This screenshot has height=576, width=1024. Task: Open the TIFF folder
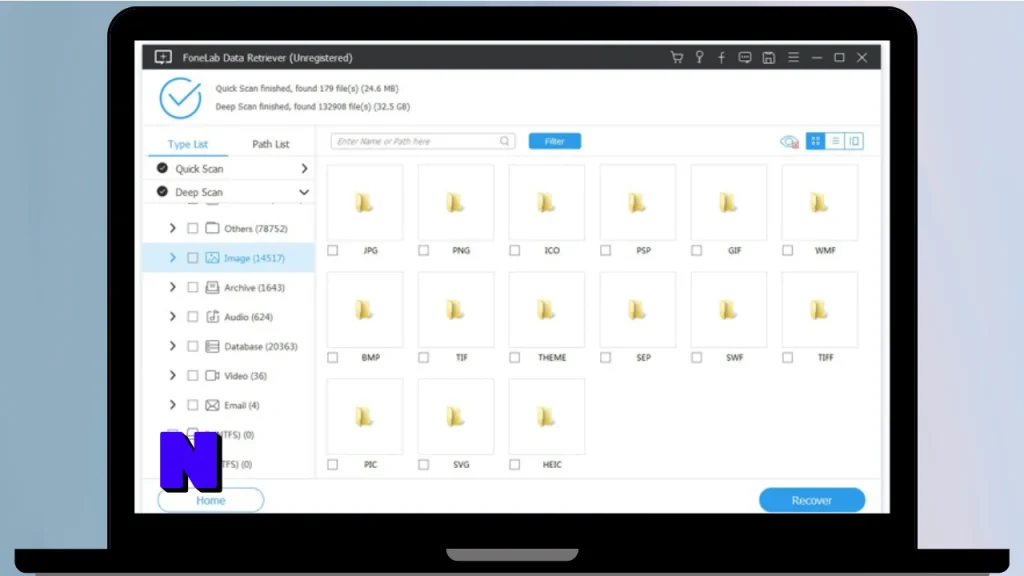point(820,310)
